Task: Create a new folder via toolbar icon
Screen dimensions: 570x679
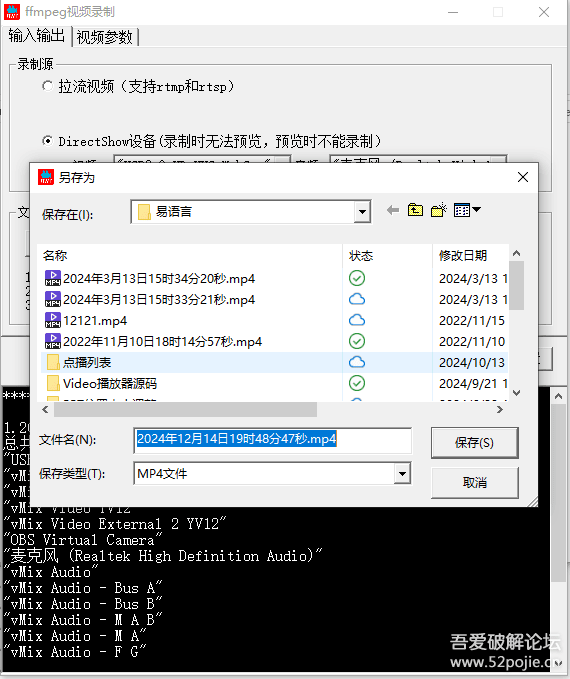Action: click(x=439, y=210)
